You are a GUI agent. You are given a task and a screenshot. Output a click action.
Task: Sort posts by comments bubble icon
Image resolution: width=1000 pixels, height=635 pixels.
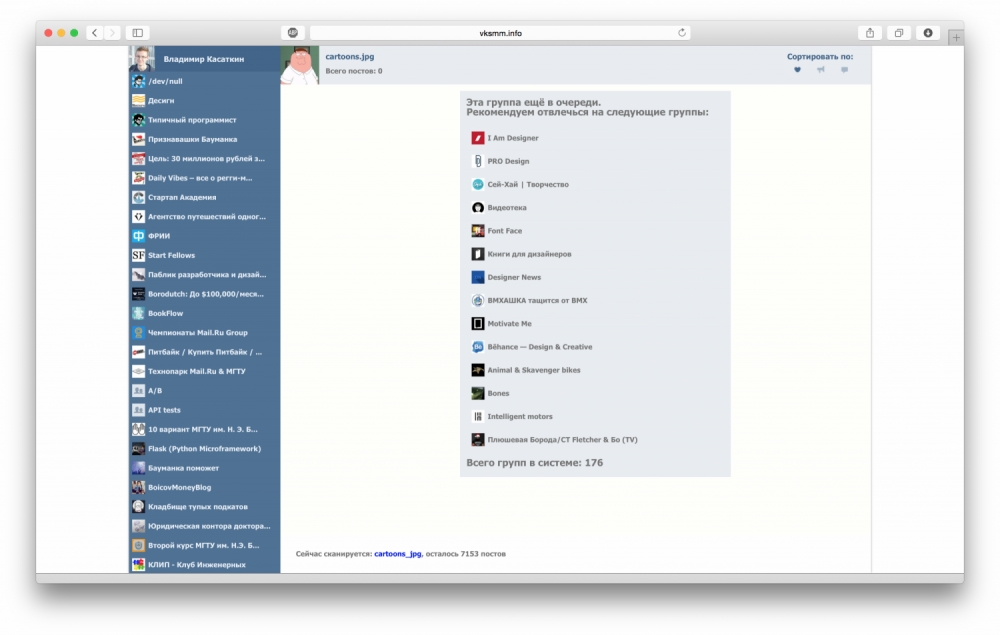[x=844, y=69]
